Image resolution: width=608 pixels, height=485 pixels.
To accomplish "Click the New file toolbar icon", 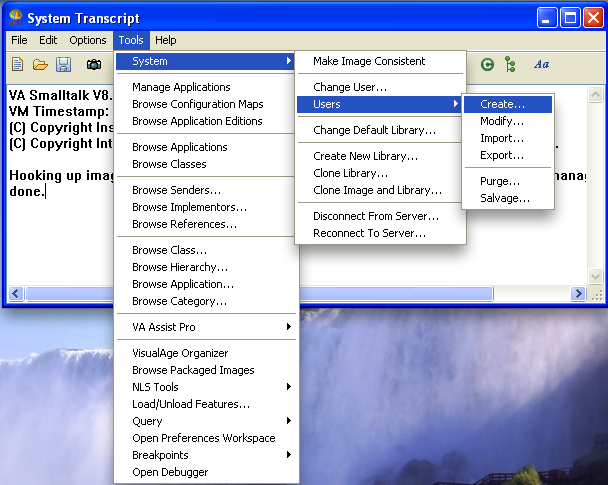I will click(x=17, y=64).
